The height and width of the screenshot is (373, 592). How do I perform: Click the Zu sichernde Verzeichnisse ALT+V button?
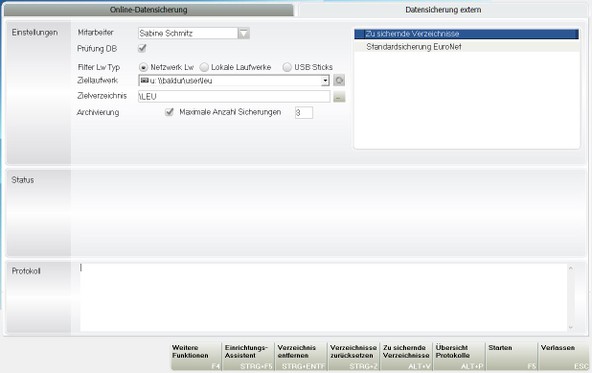coord(407,356)
